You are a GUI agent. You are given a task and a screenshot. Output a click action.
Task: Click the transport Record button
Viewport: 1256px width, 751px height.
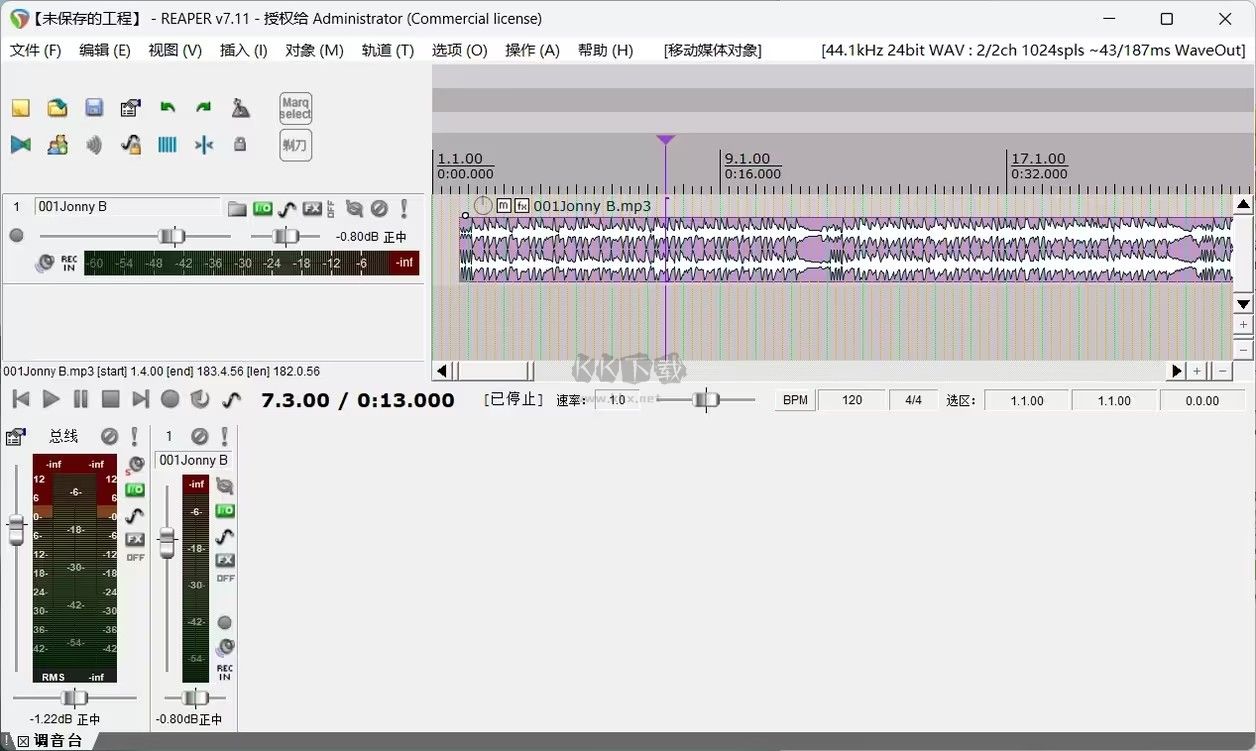click(170, 400)
